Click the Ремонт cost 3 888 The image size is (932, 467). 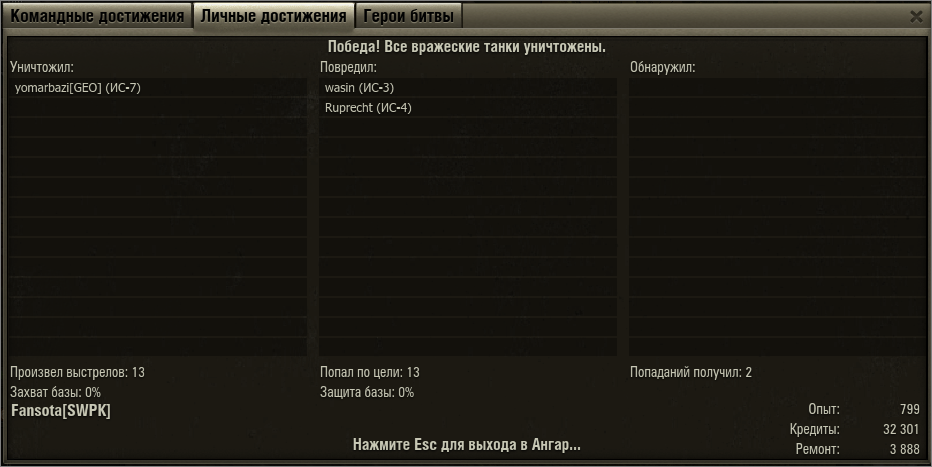point(905,449)
